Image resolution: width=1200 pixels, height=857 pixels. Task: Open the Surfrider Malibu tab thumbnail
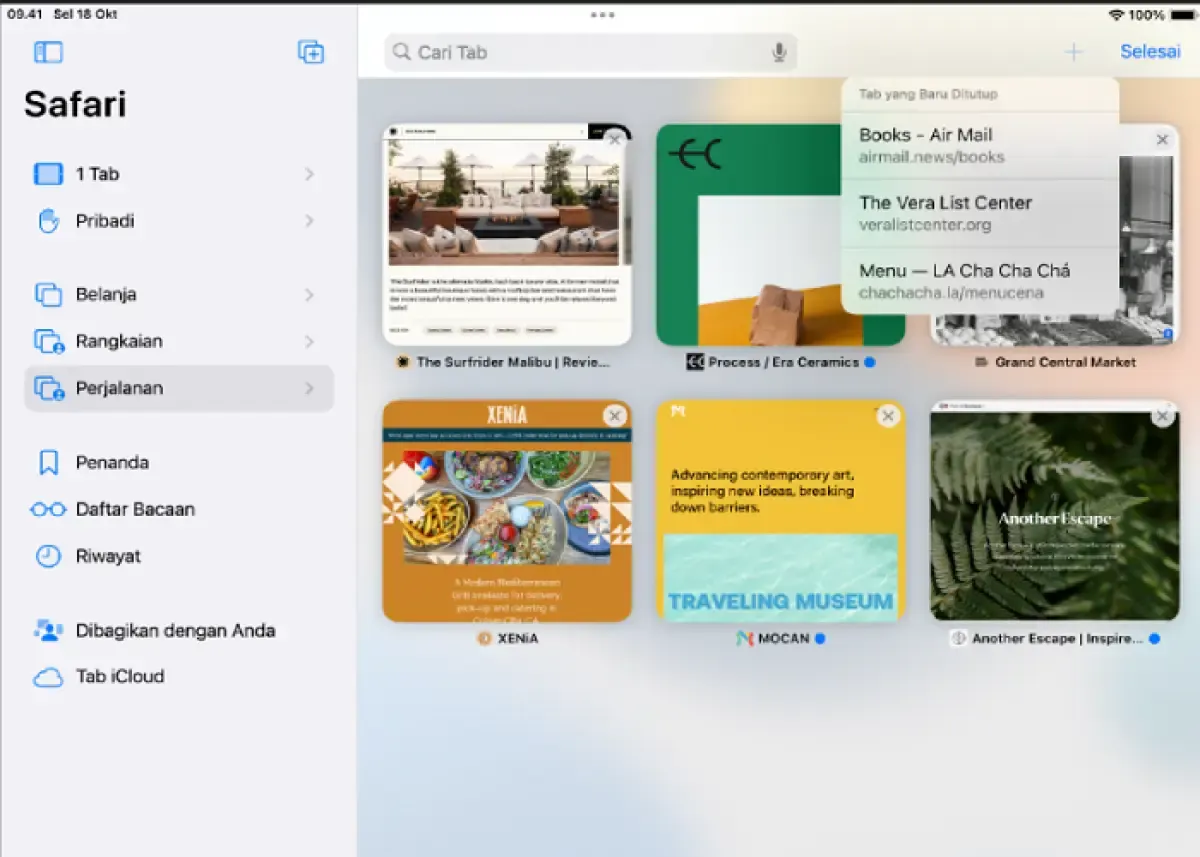click(x=507, y=235)
